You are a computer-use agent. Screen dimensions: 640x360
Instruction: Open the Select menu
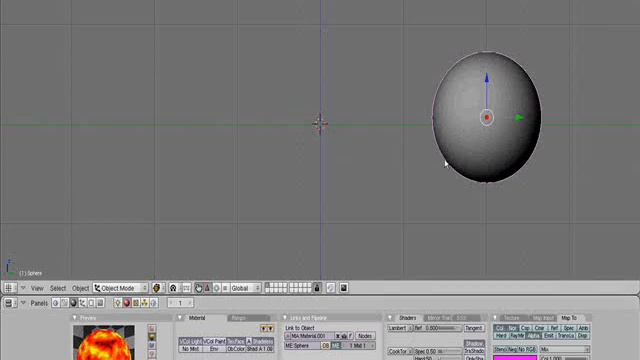(x=58, y=288)
